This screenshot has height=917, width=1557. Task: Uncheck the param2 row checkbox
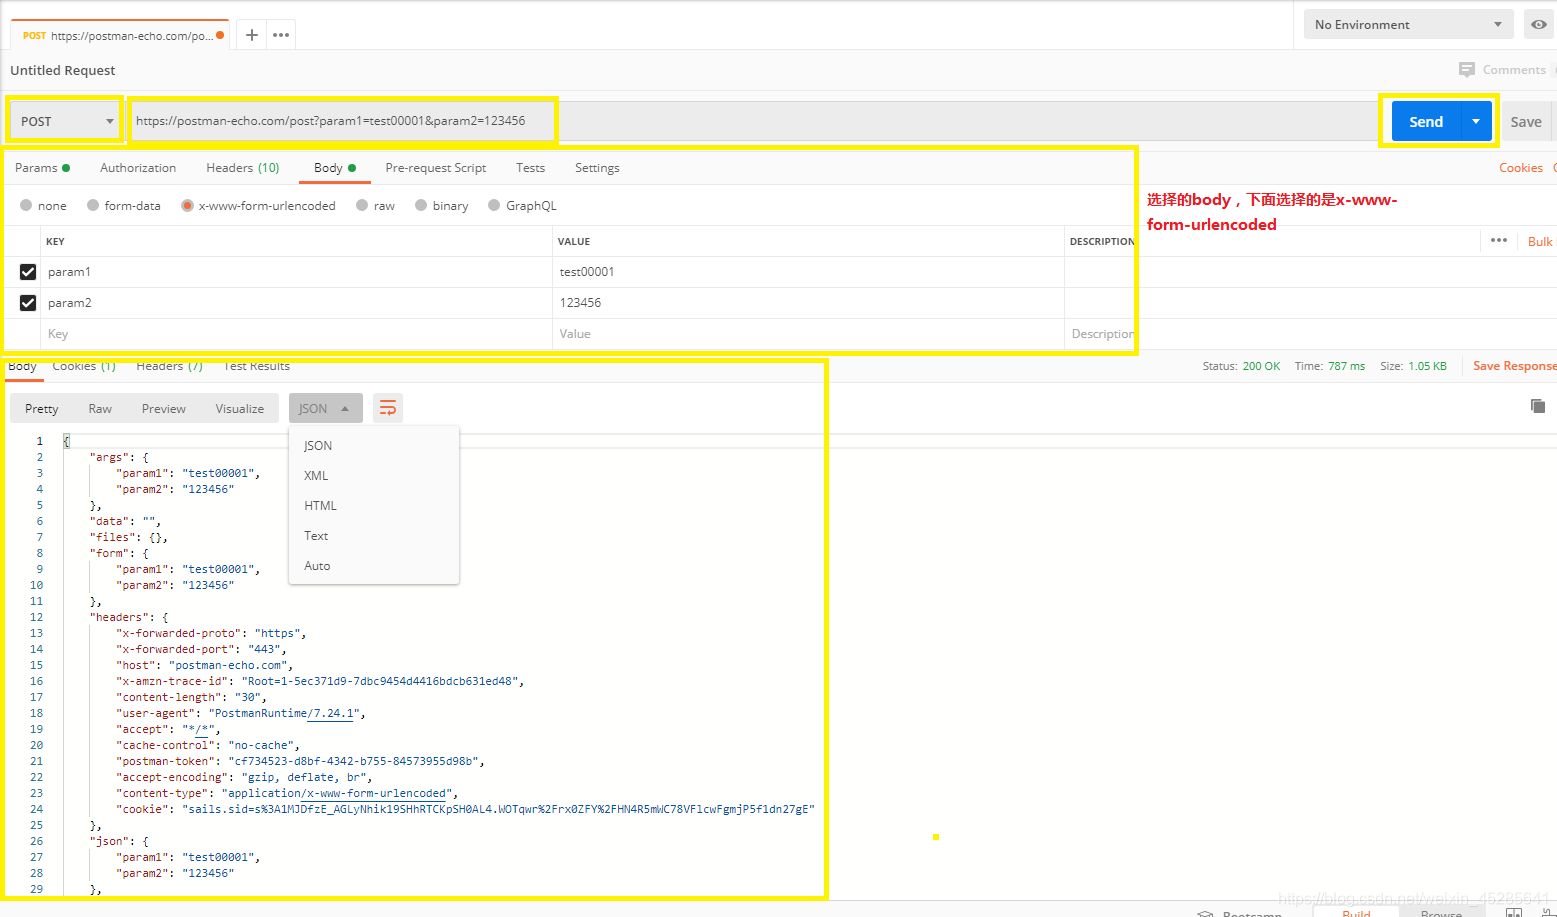point(28,303)
